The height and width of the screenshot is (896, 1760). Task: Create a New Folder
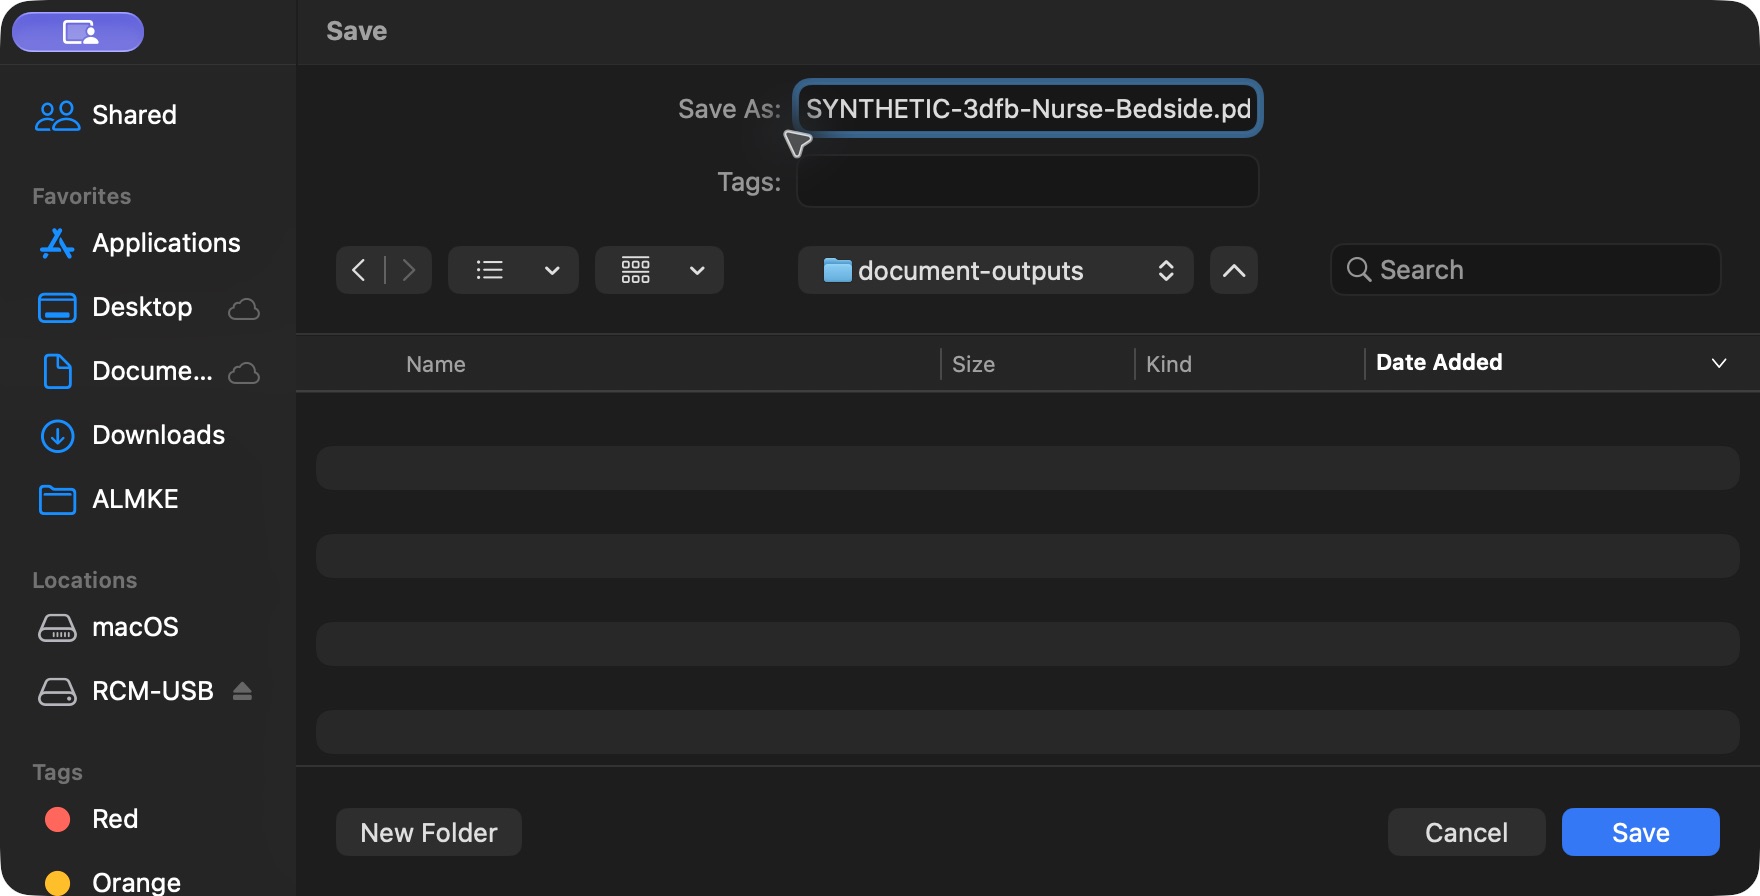pyautogui.click(x=429, y=832)
